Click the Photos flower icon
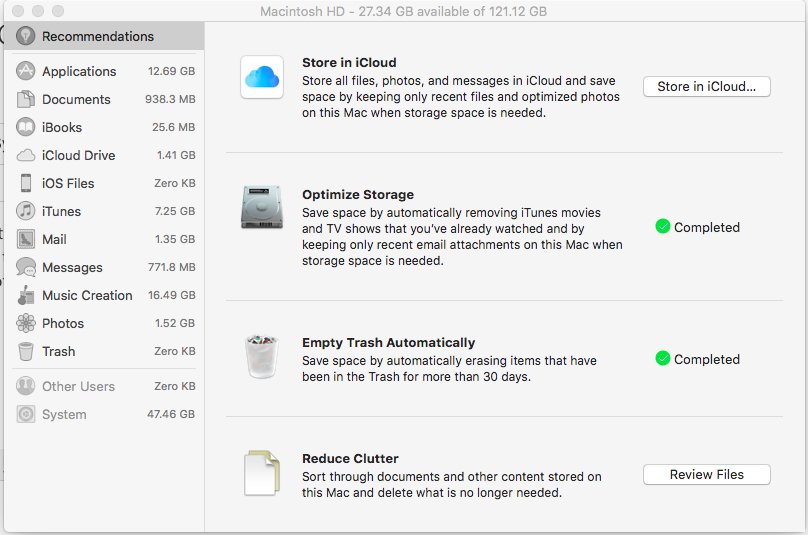The height and width of the screenshot is (535, 808). (x=25, y=323)
